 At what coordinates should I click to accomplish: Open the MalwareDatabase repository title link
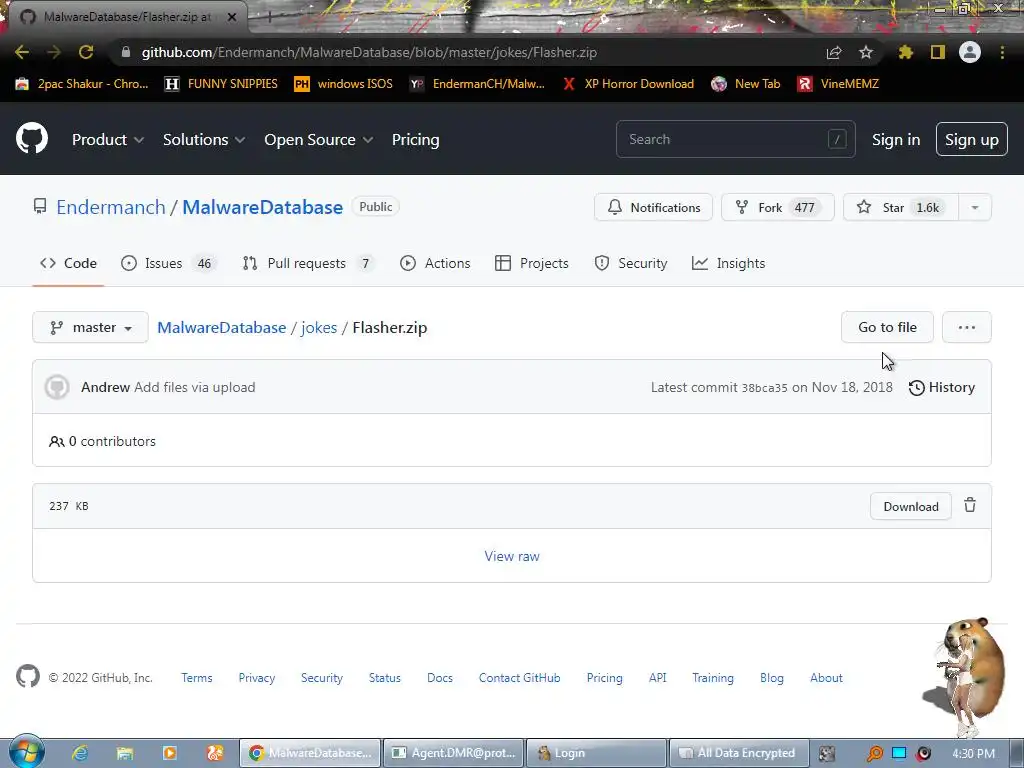pos(263,207)
